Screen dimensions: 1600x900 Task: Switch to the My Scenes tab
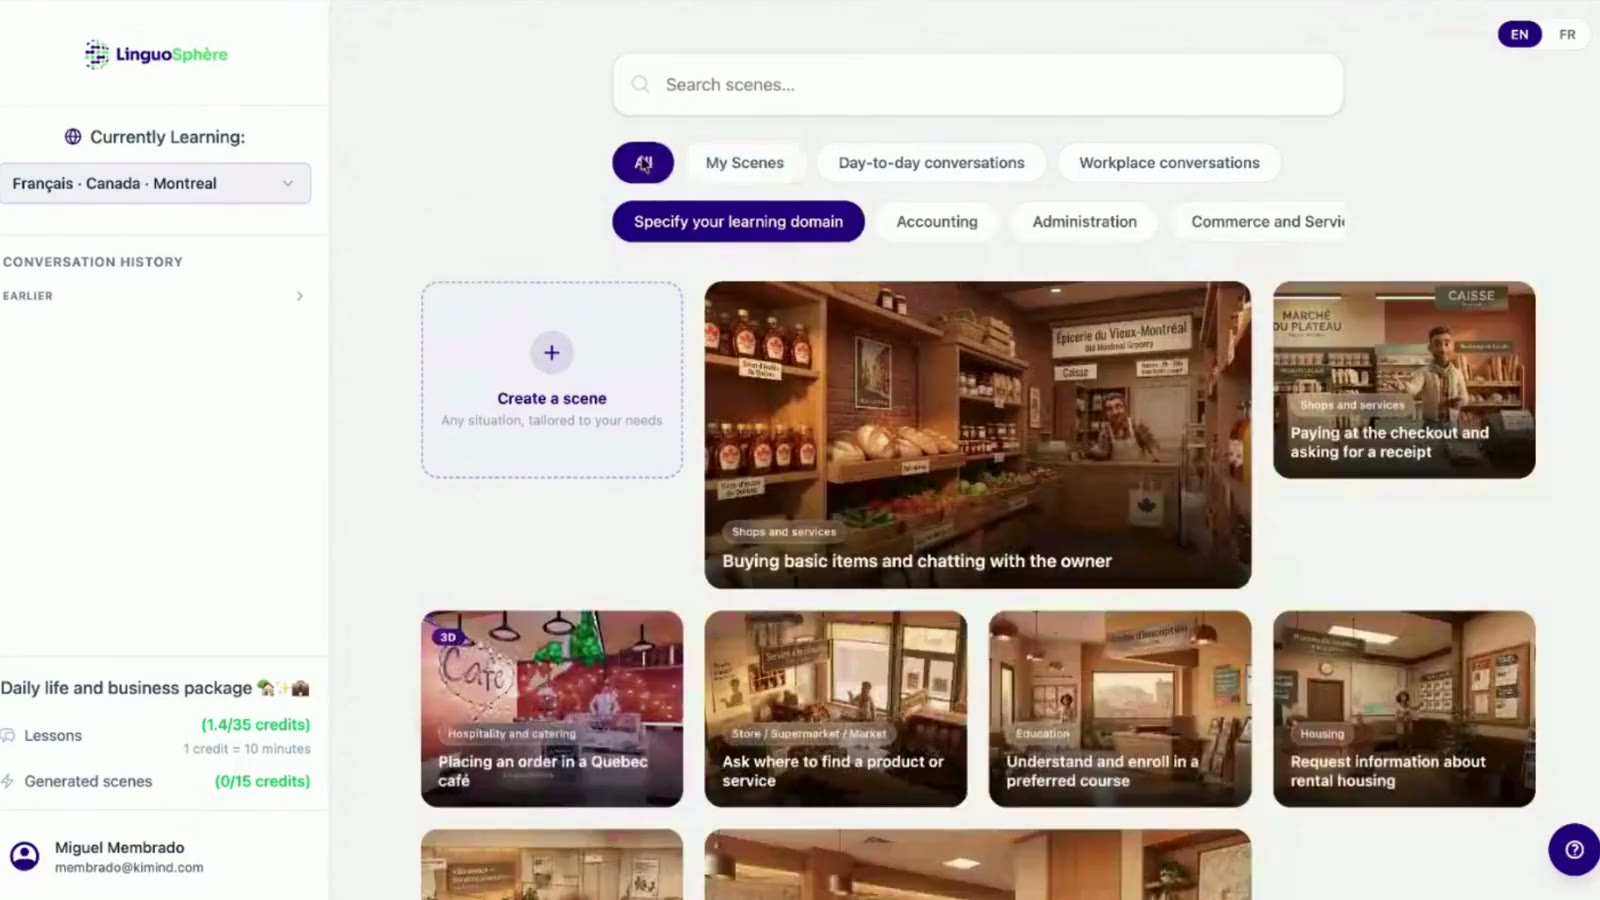[x=745, y=163]
